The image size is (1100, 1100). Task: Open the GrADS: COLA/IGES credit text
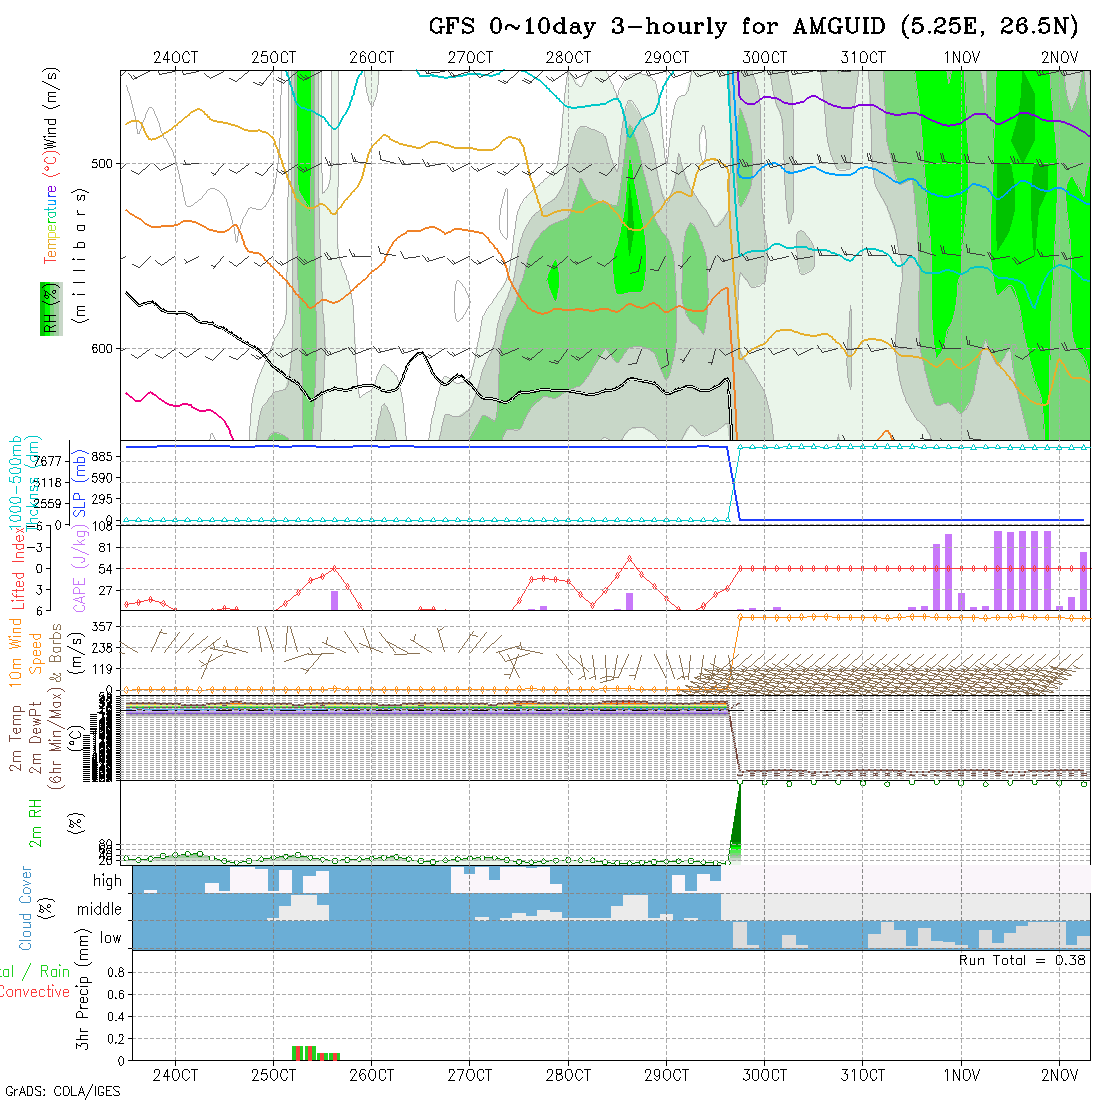click(x=62, y=1091)
